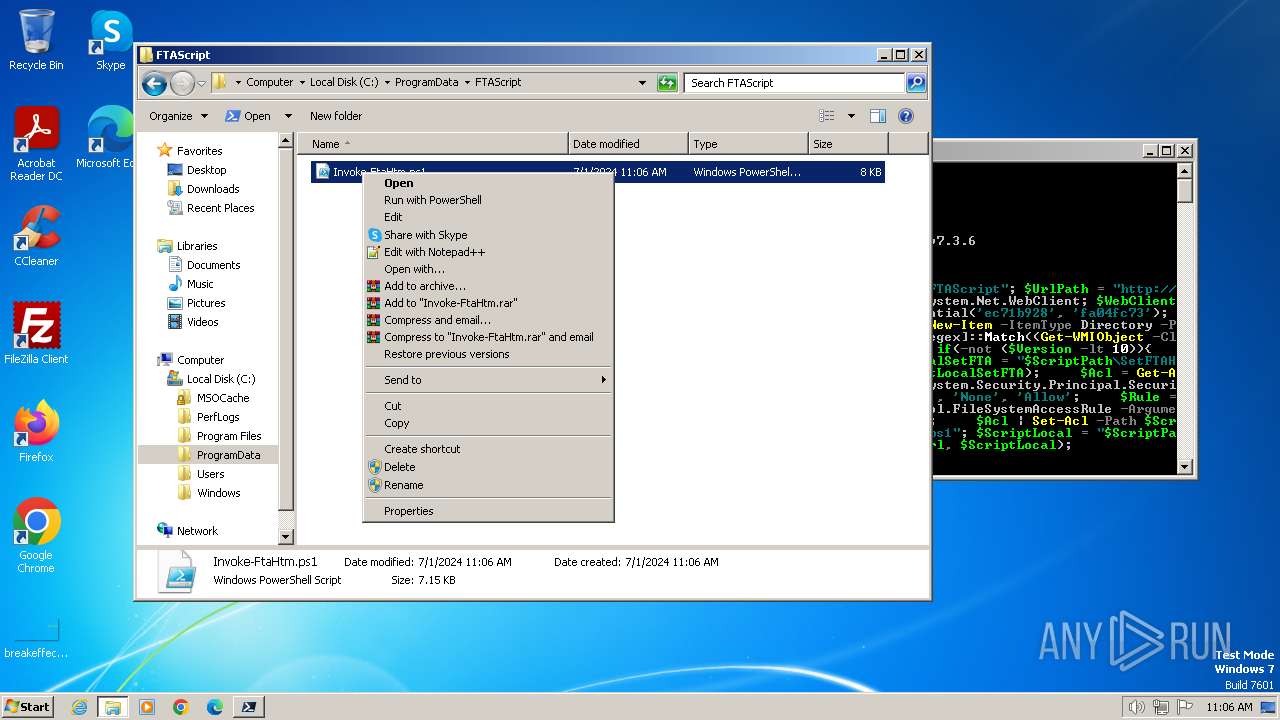Viewport: 1280px width, 720px height.
Task: Click Chrome icon in the taskbar
Action: [181, 707]
